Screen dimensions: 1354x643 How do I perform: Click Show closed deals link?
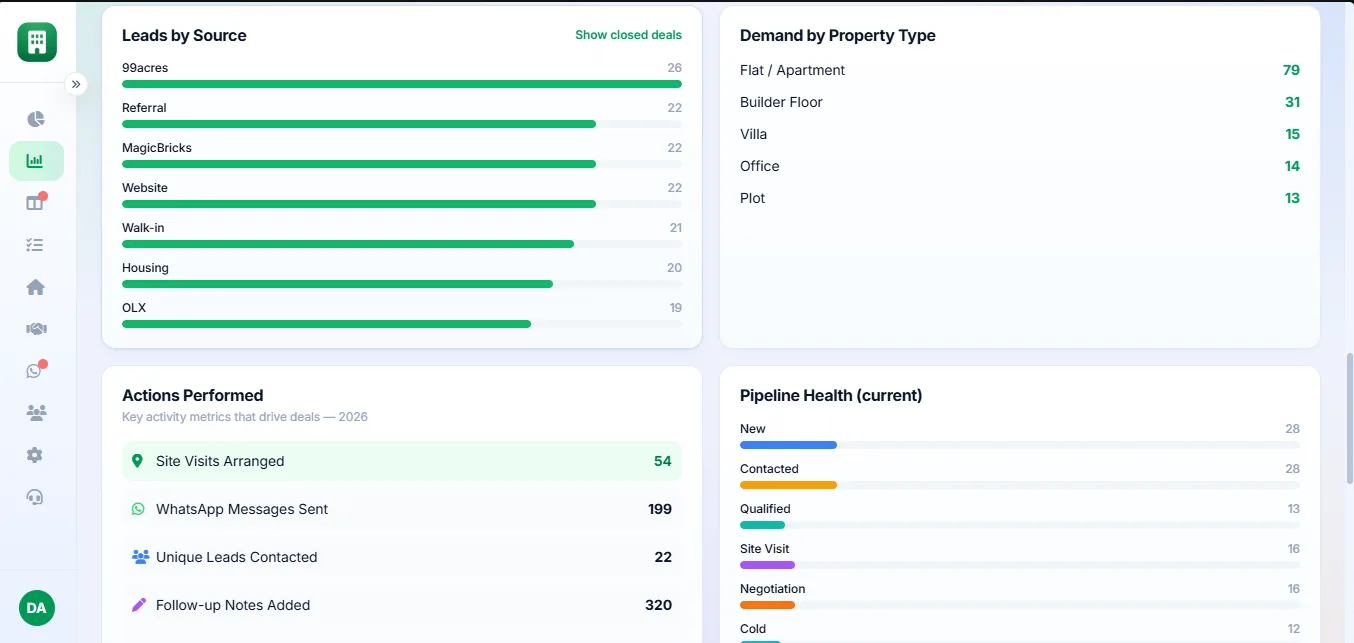pyautogui.click(x=628, y=35)
